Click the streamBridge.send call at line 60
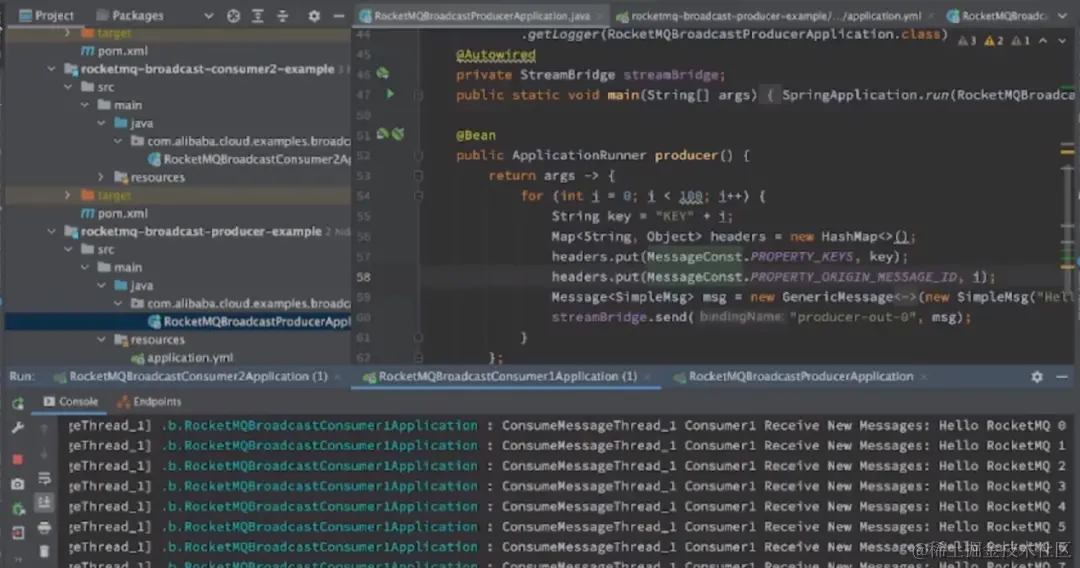This screenshot has width=1080, height=568. (x=760, y=317)
